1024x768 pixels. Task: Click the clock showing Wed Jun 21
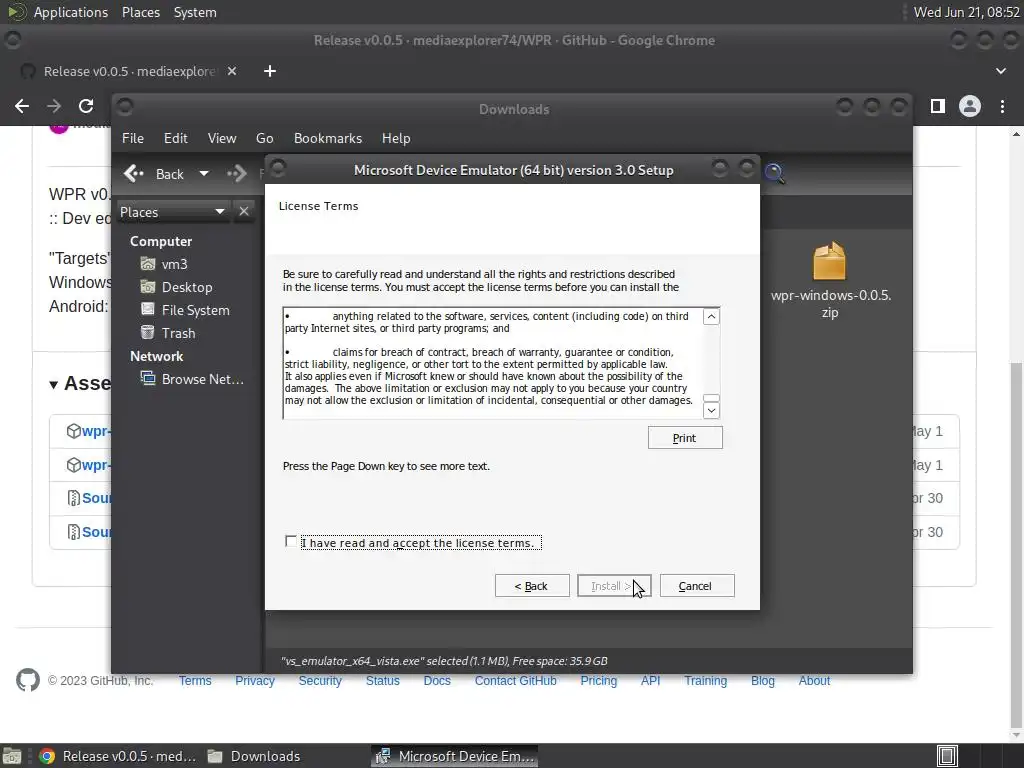click(967, 12)
